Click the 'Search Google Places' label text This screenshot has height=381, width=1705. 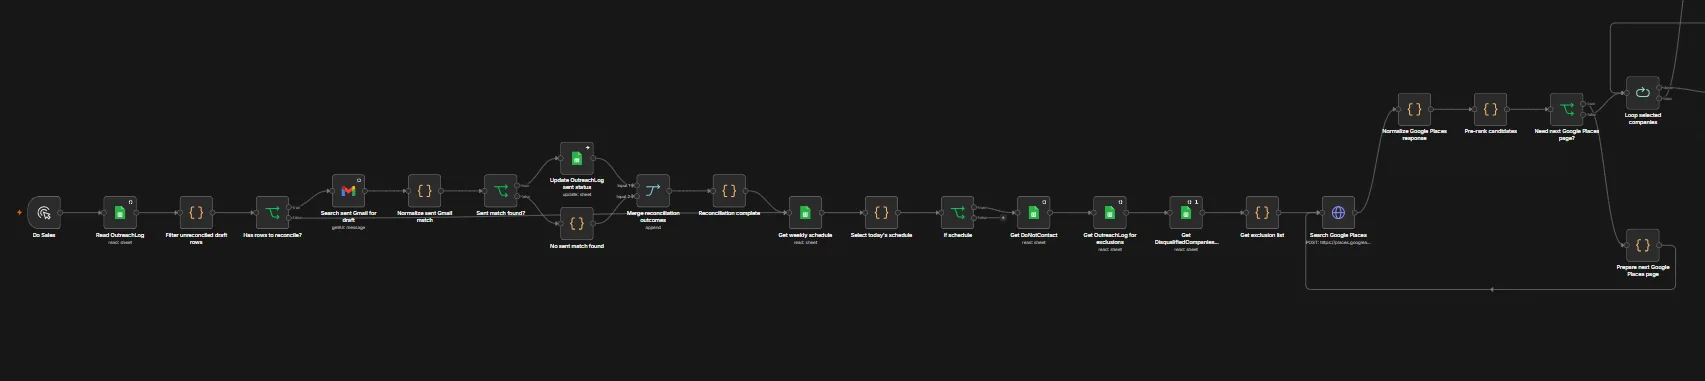(1338, 236)
